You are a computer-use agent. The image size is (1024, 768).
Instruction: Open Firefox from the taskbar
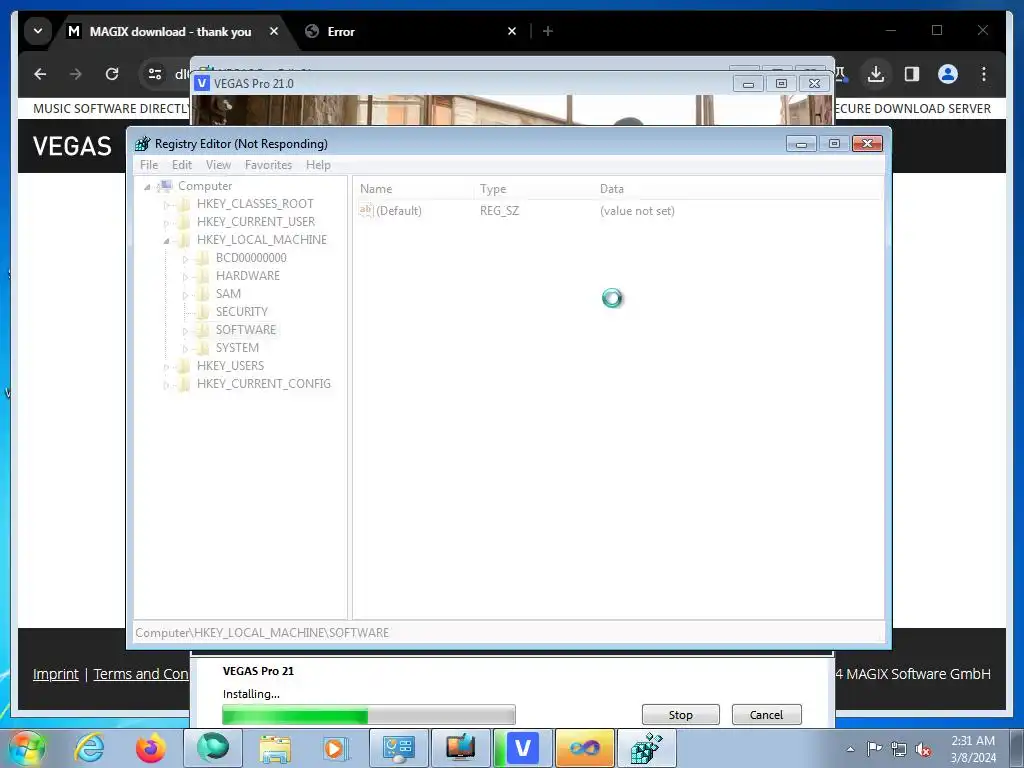click(150, 748)
